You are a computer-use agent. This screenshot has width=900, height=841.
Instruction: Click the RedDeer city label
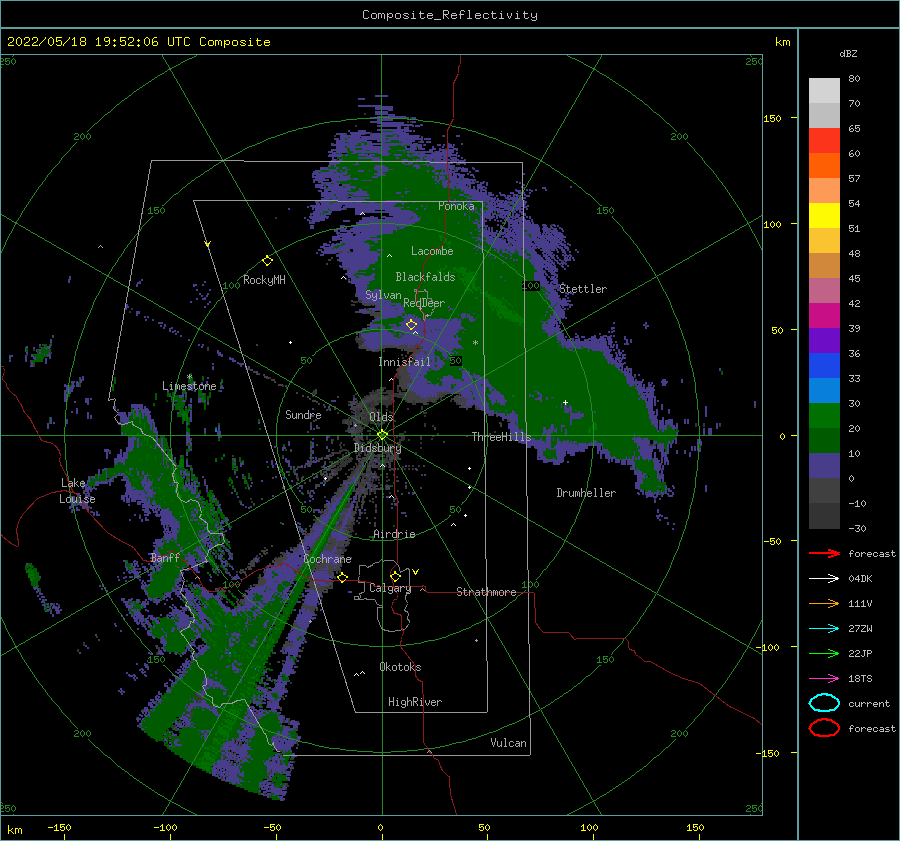424,303
